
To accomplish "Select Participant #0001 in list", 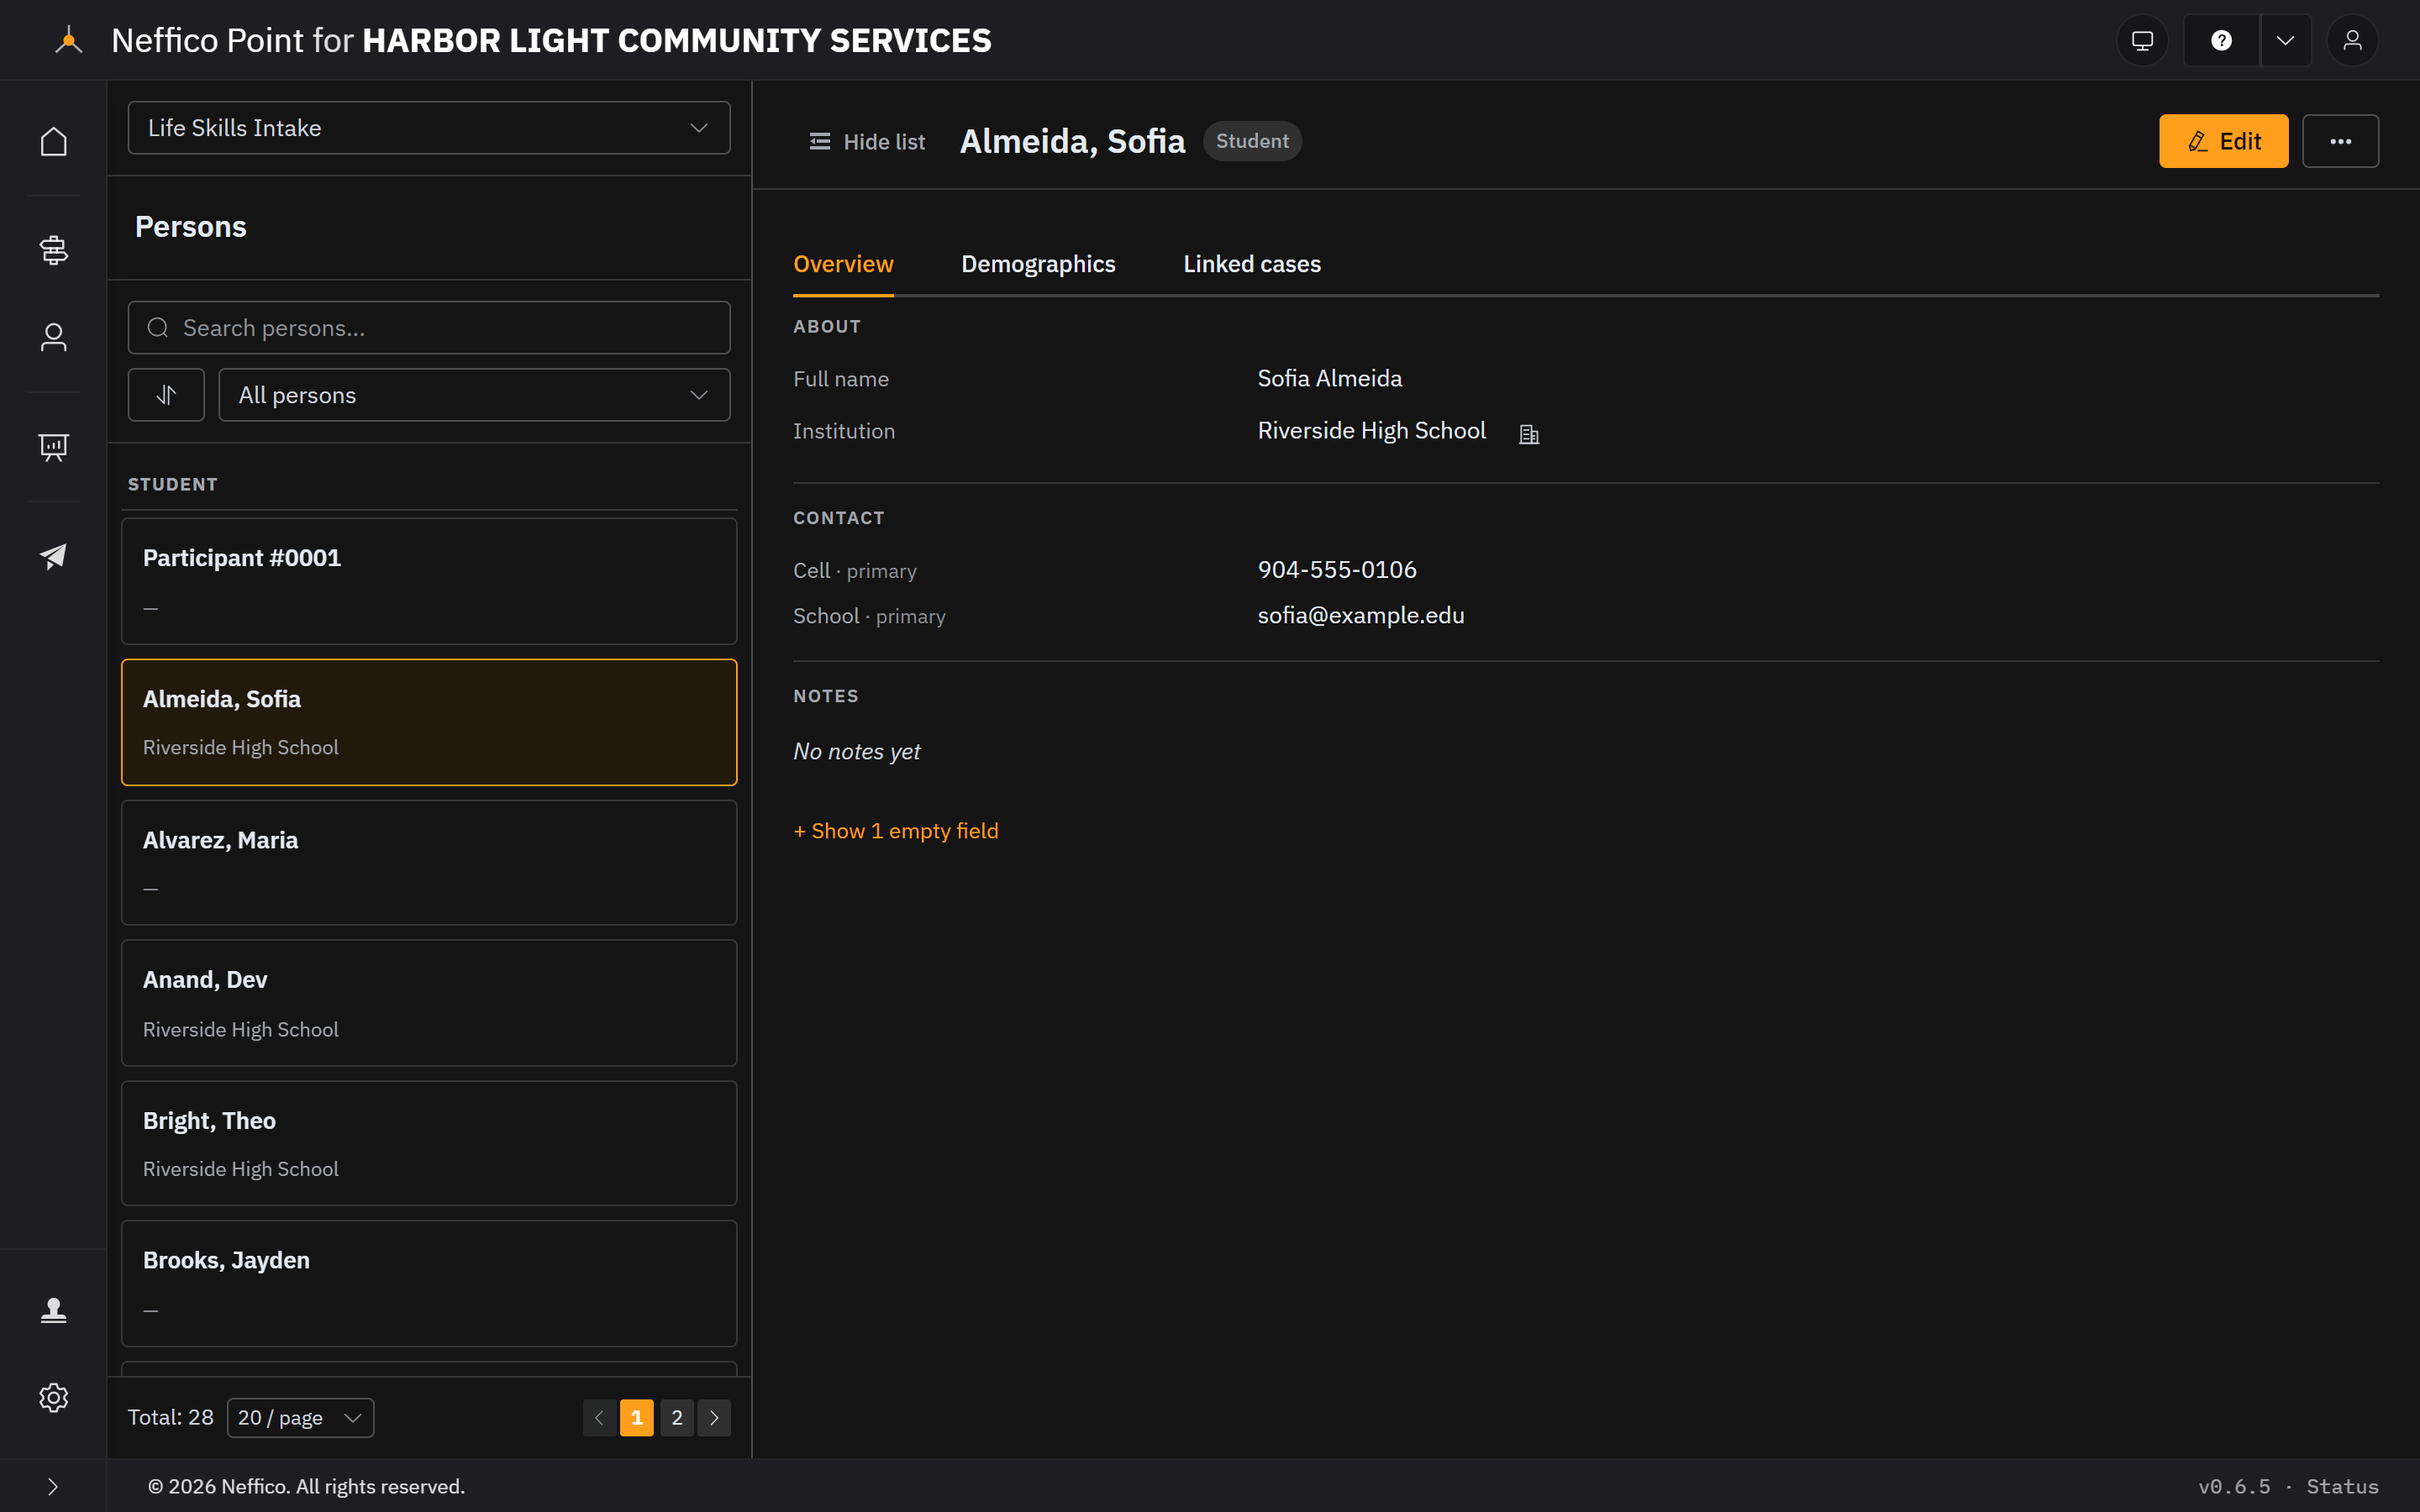I will tap(429, 581).
